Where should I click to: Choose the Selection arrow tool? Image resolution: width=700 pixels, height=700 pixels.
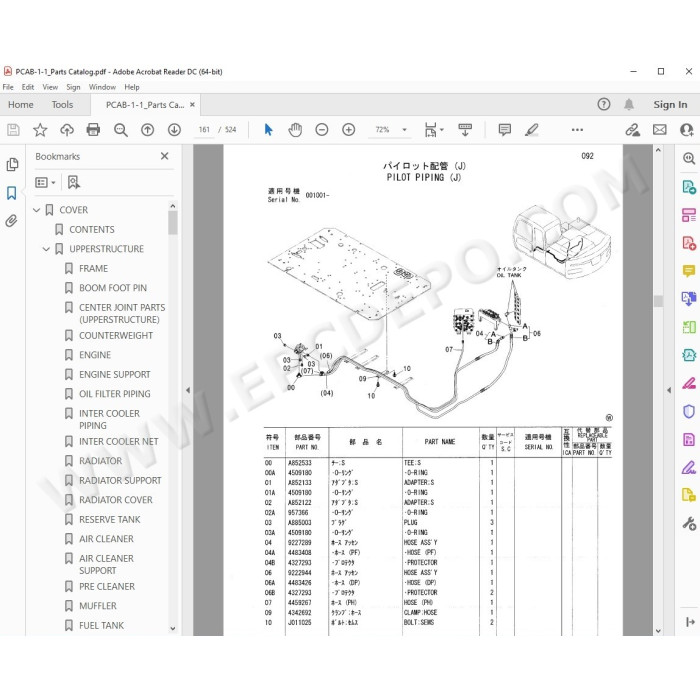point(268,130)
